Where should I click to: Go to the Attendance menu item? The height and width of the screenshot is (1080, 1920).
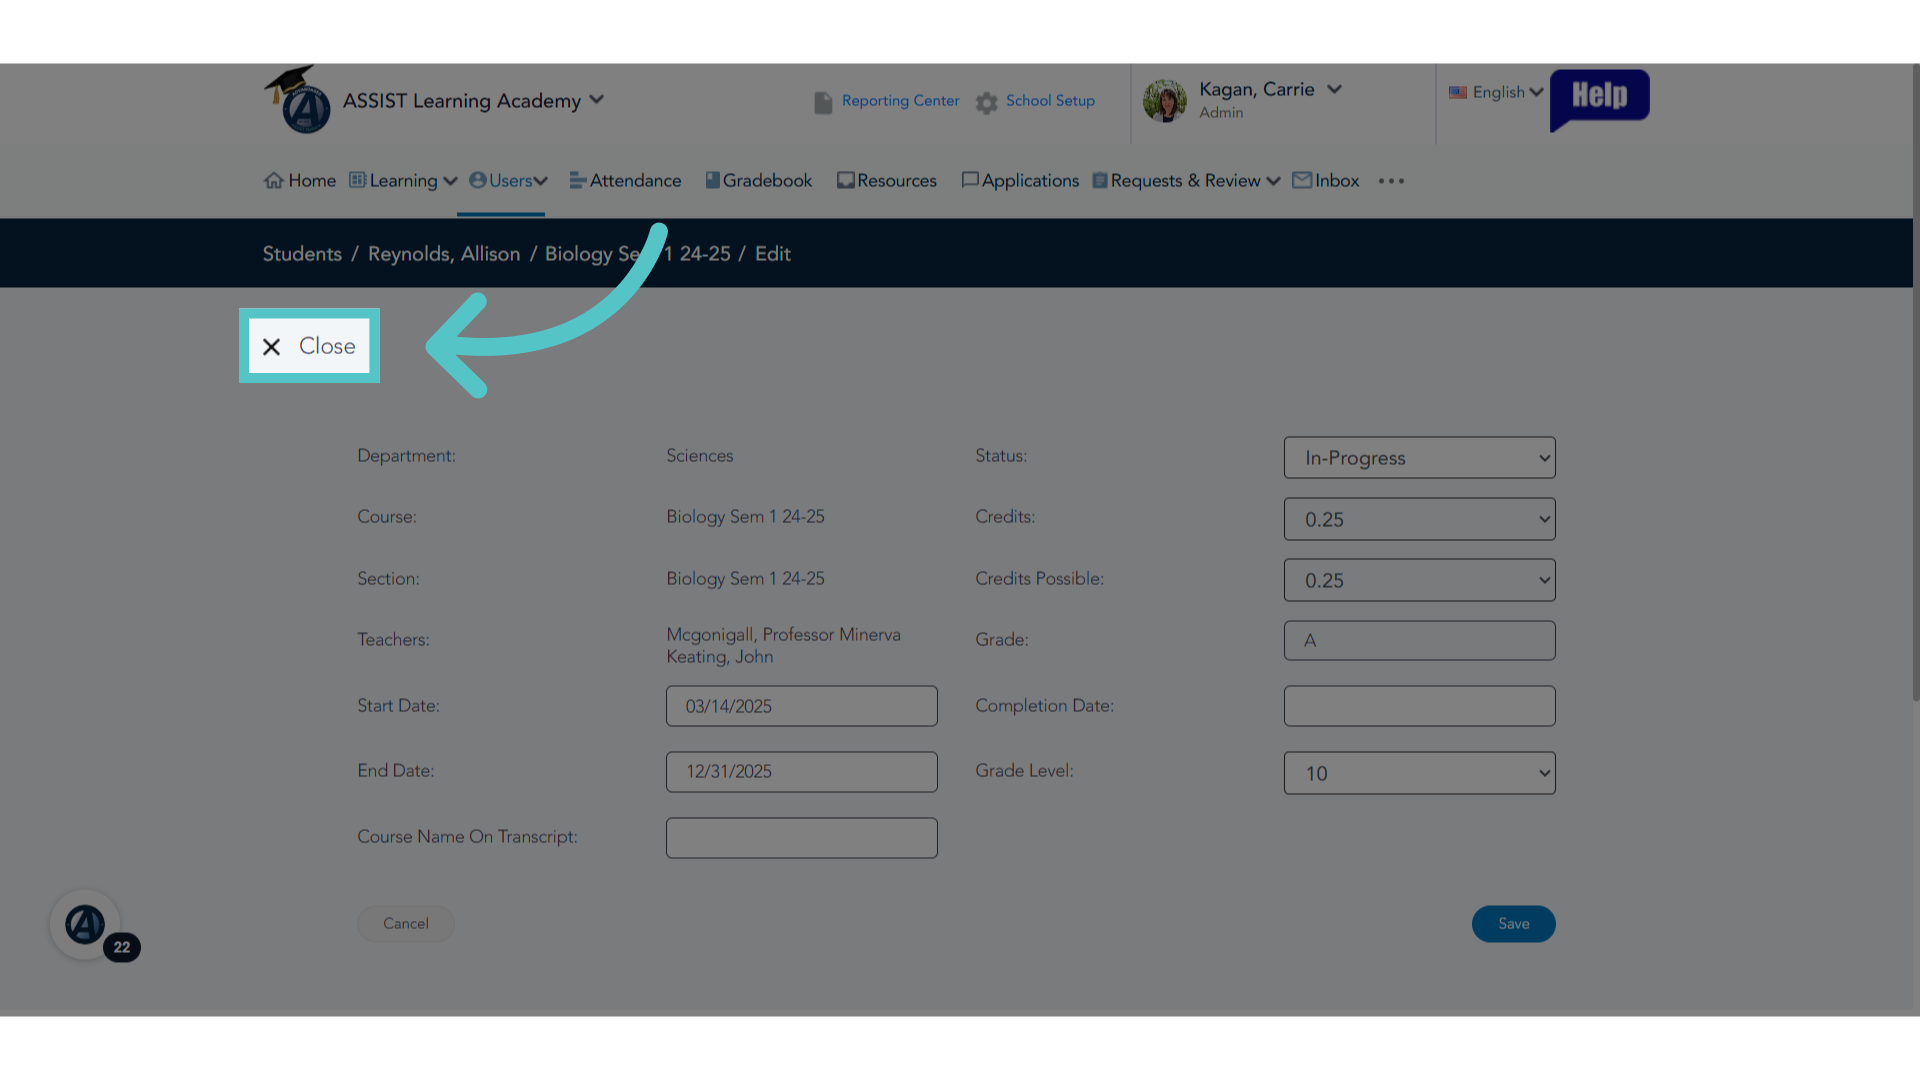click(x=625, y=180)
